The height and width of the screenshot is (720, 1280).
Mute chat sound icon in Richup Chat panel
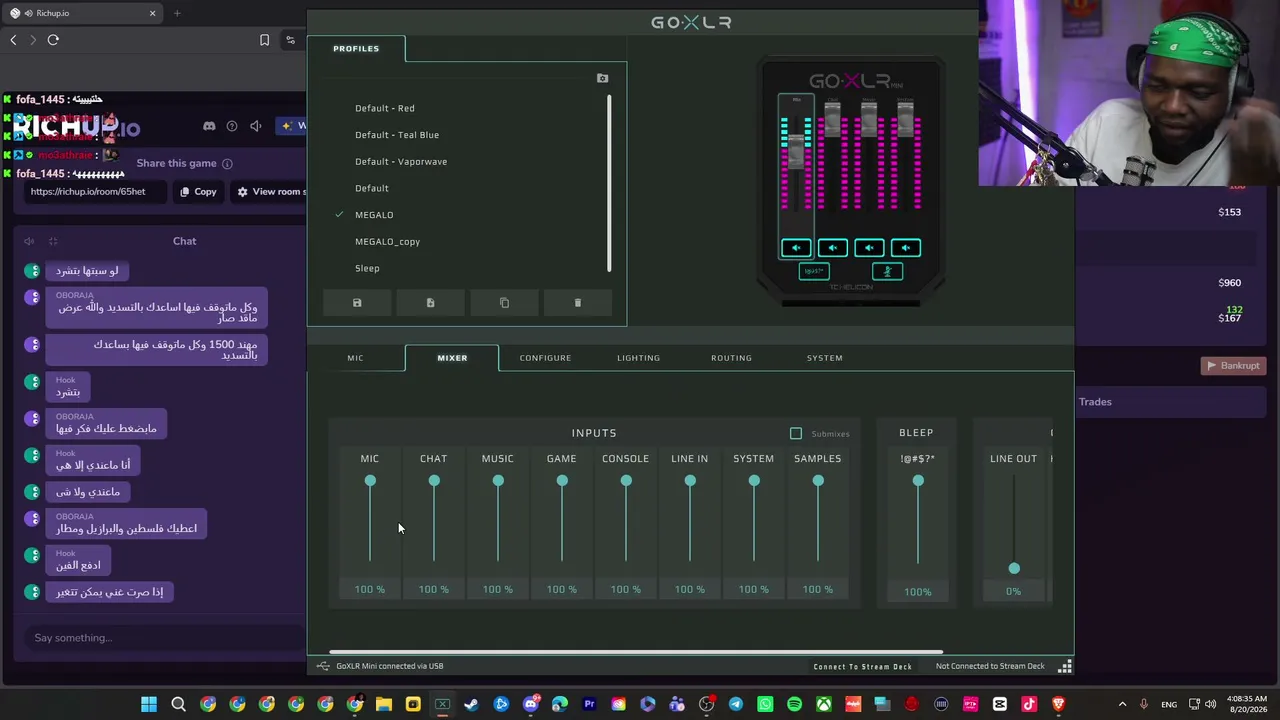click(x=29, y=241)
